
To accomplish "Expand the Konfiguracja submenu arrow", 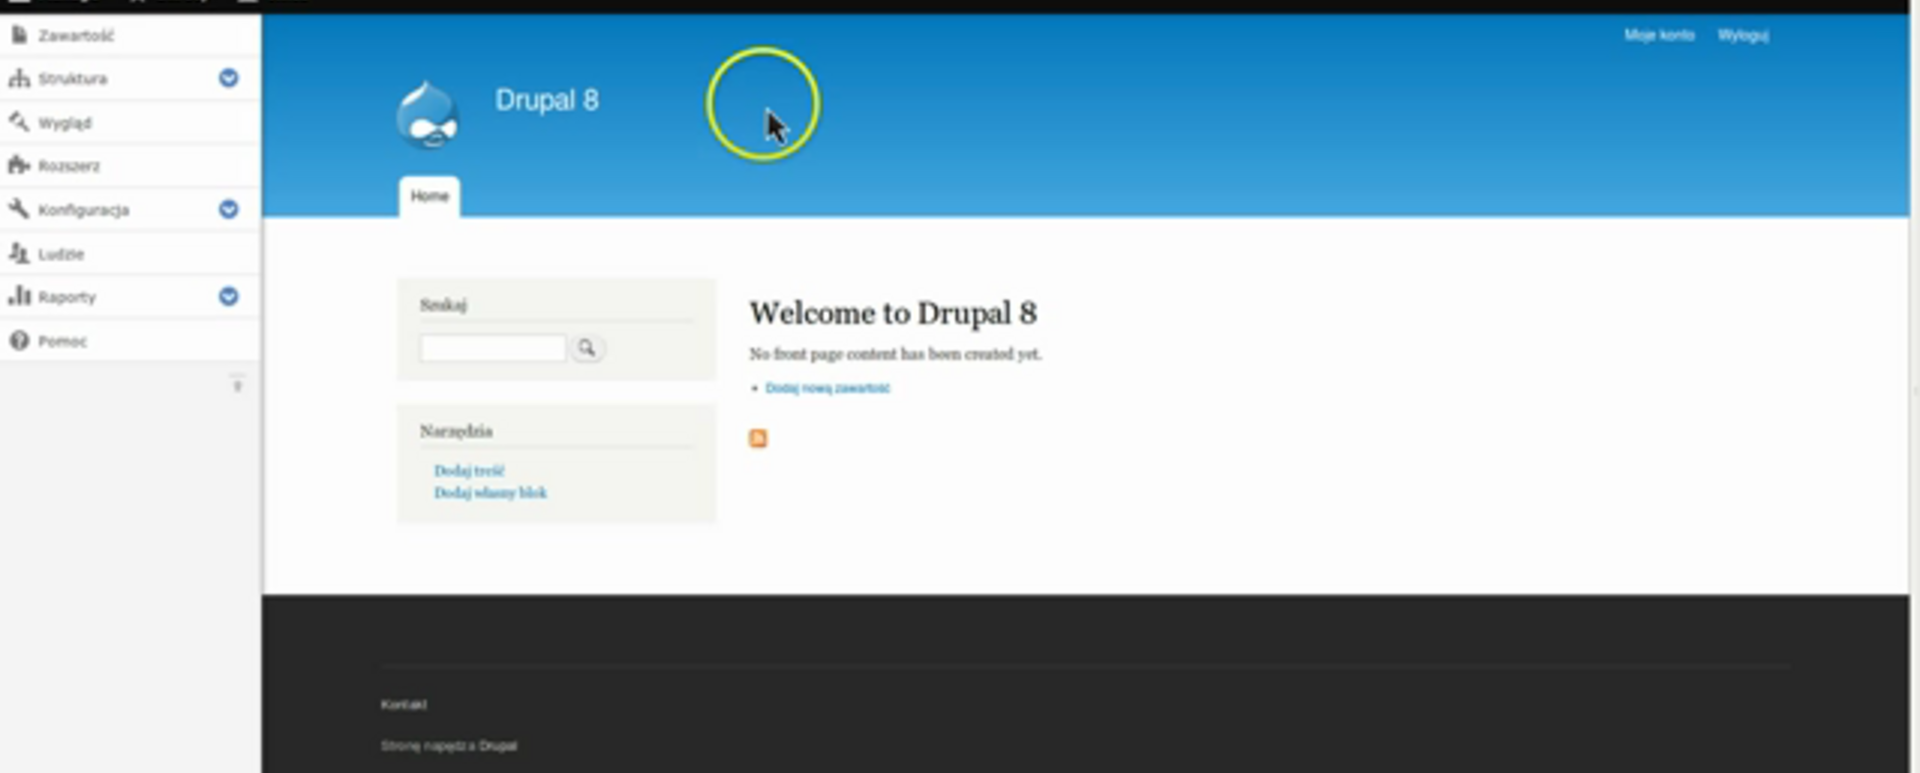I will (229, 209).
